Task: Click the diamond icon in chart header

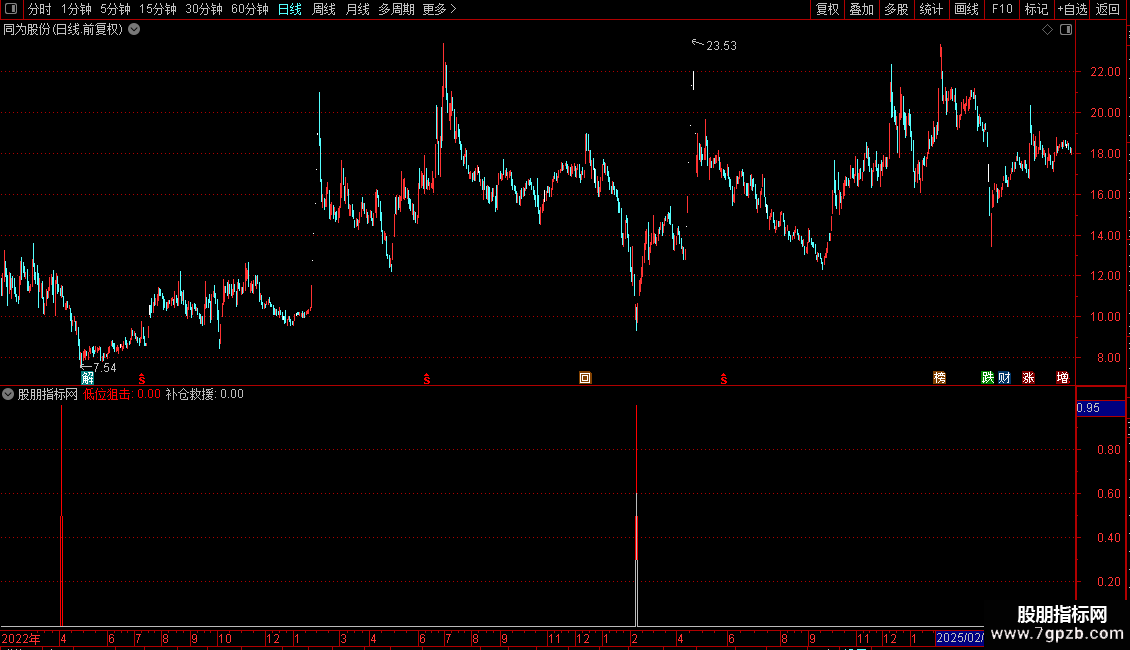Action: coord(1048,30)
